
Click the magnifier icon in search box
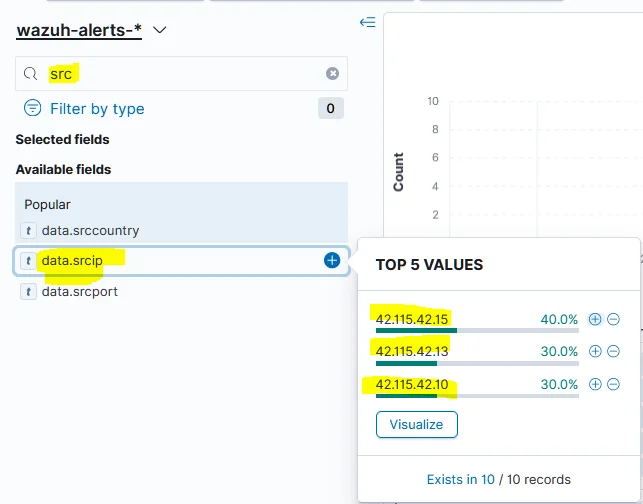(x=30, y=74)
